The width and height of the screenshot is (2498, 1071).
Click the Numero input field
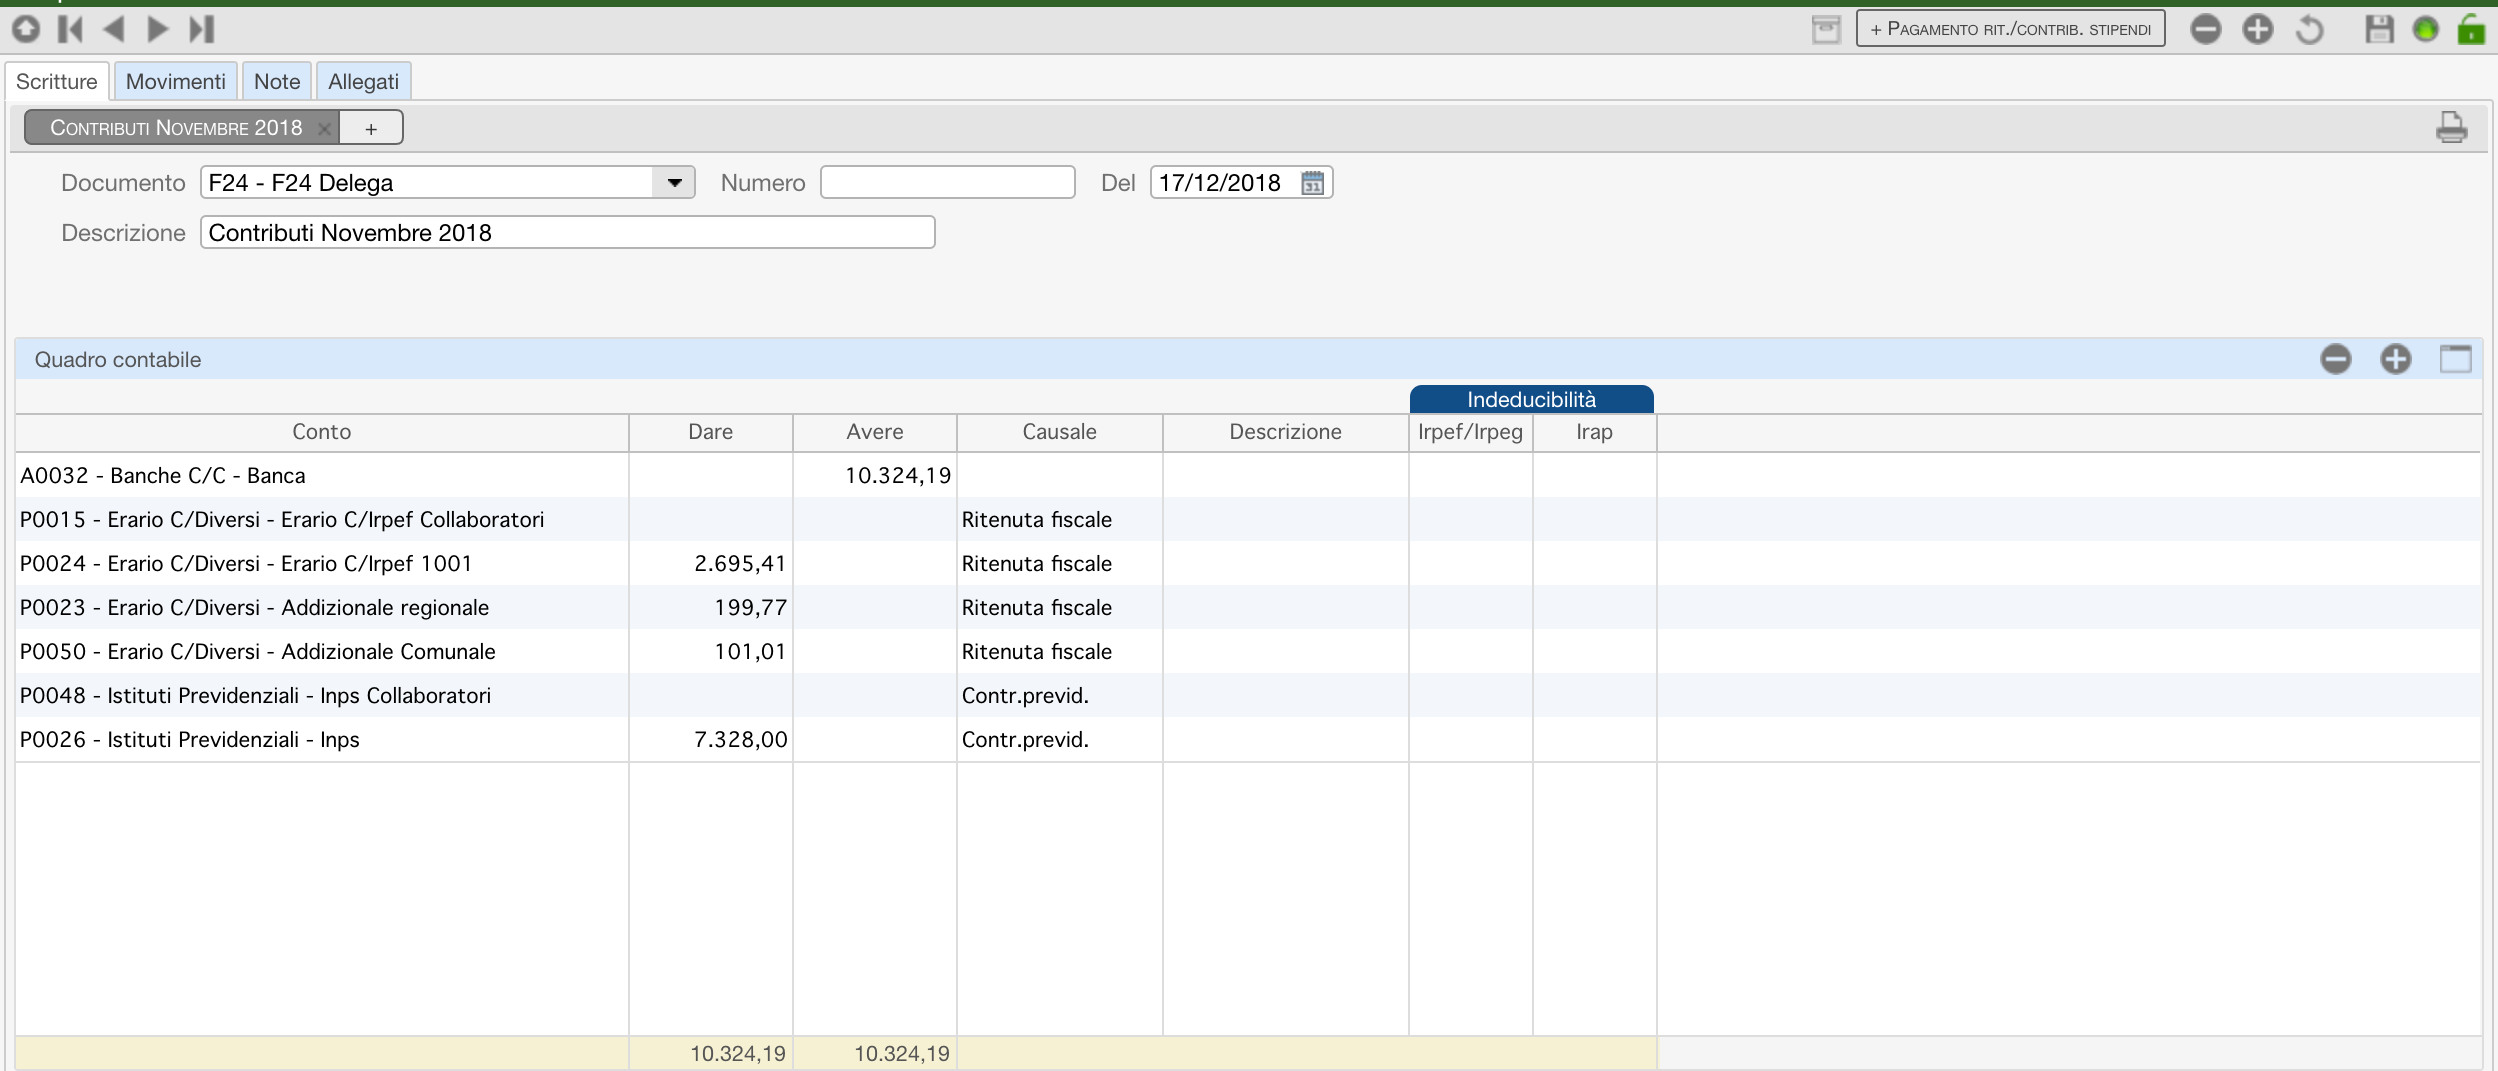click(947, 182)
